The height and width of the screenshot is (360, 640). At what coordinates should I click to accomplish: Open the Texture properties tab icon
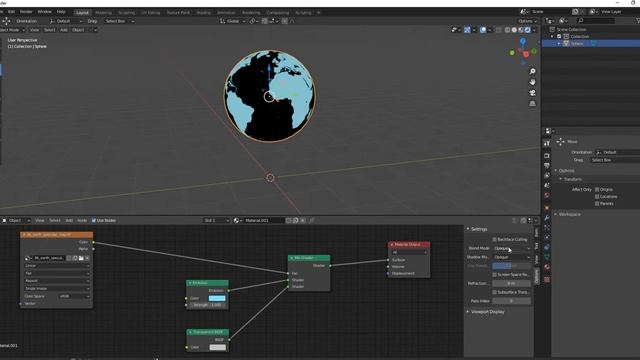tap(547, 280)
